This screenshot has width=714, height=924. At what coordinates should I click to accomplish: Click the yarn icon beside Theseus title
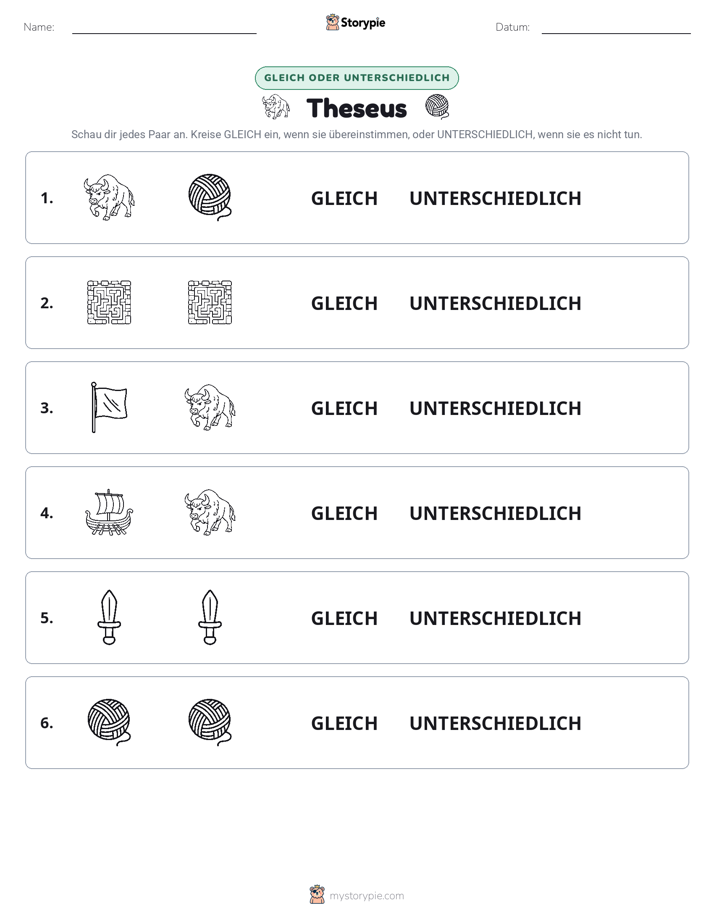(x=437, y=107)
